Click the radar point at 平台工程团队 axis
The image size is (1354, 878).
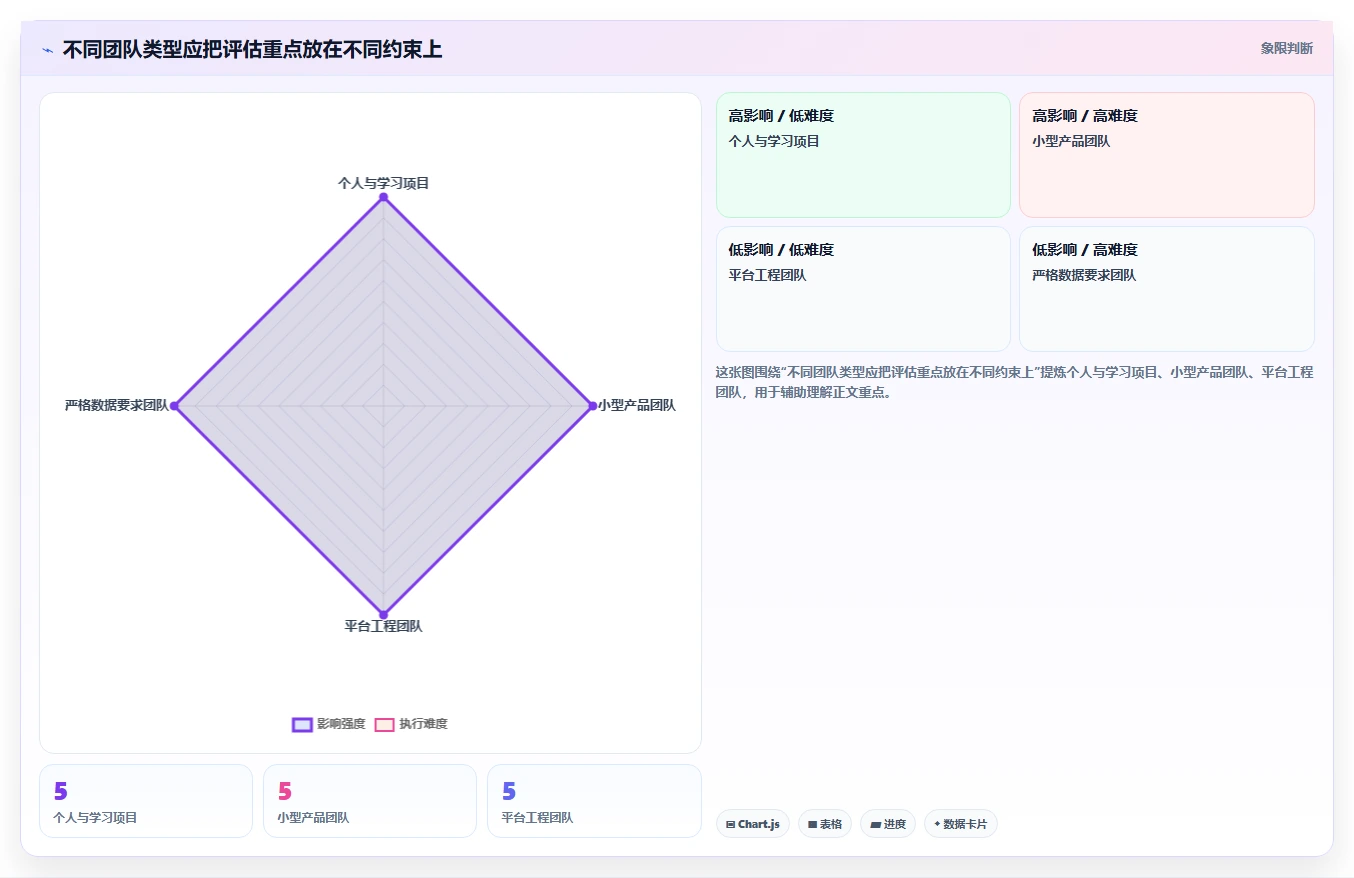tap(383, 614)
